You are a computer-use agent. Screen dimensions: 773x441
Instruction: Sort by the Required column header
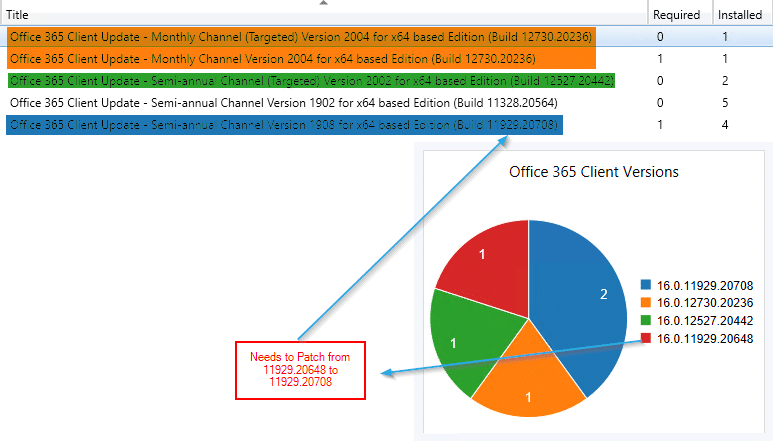tap(676, 15)
